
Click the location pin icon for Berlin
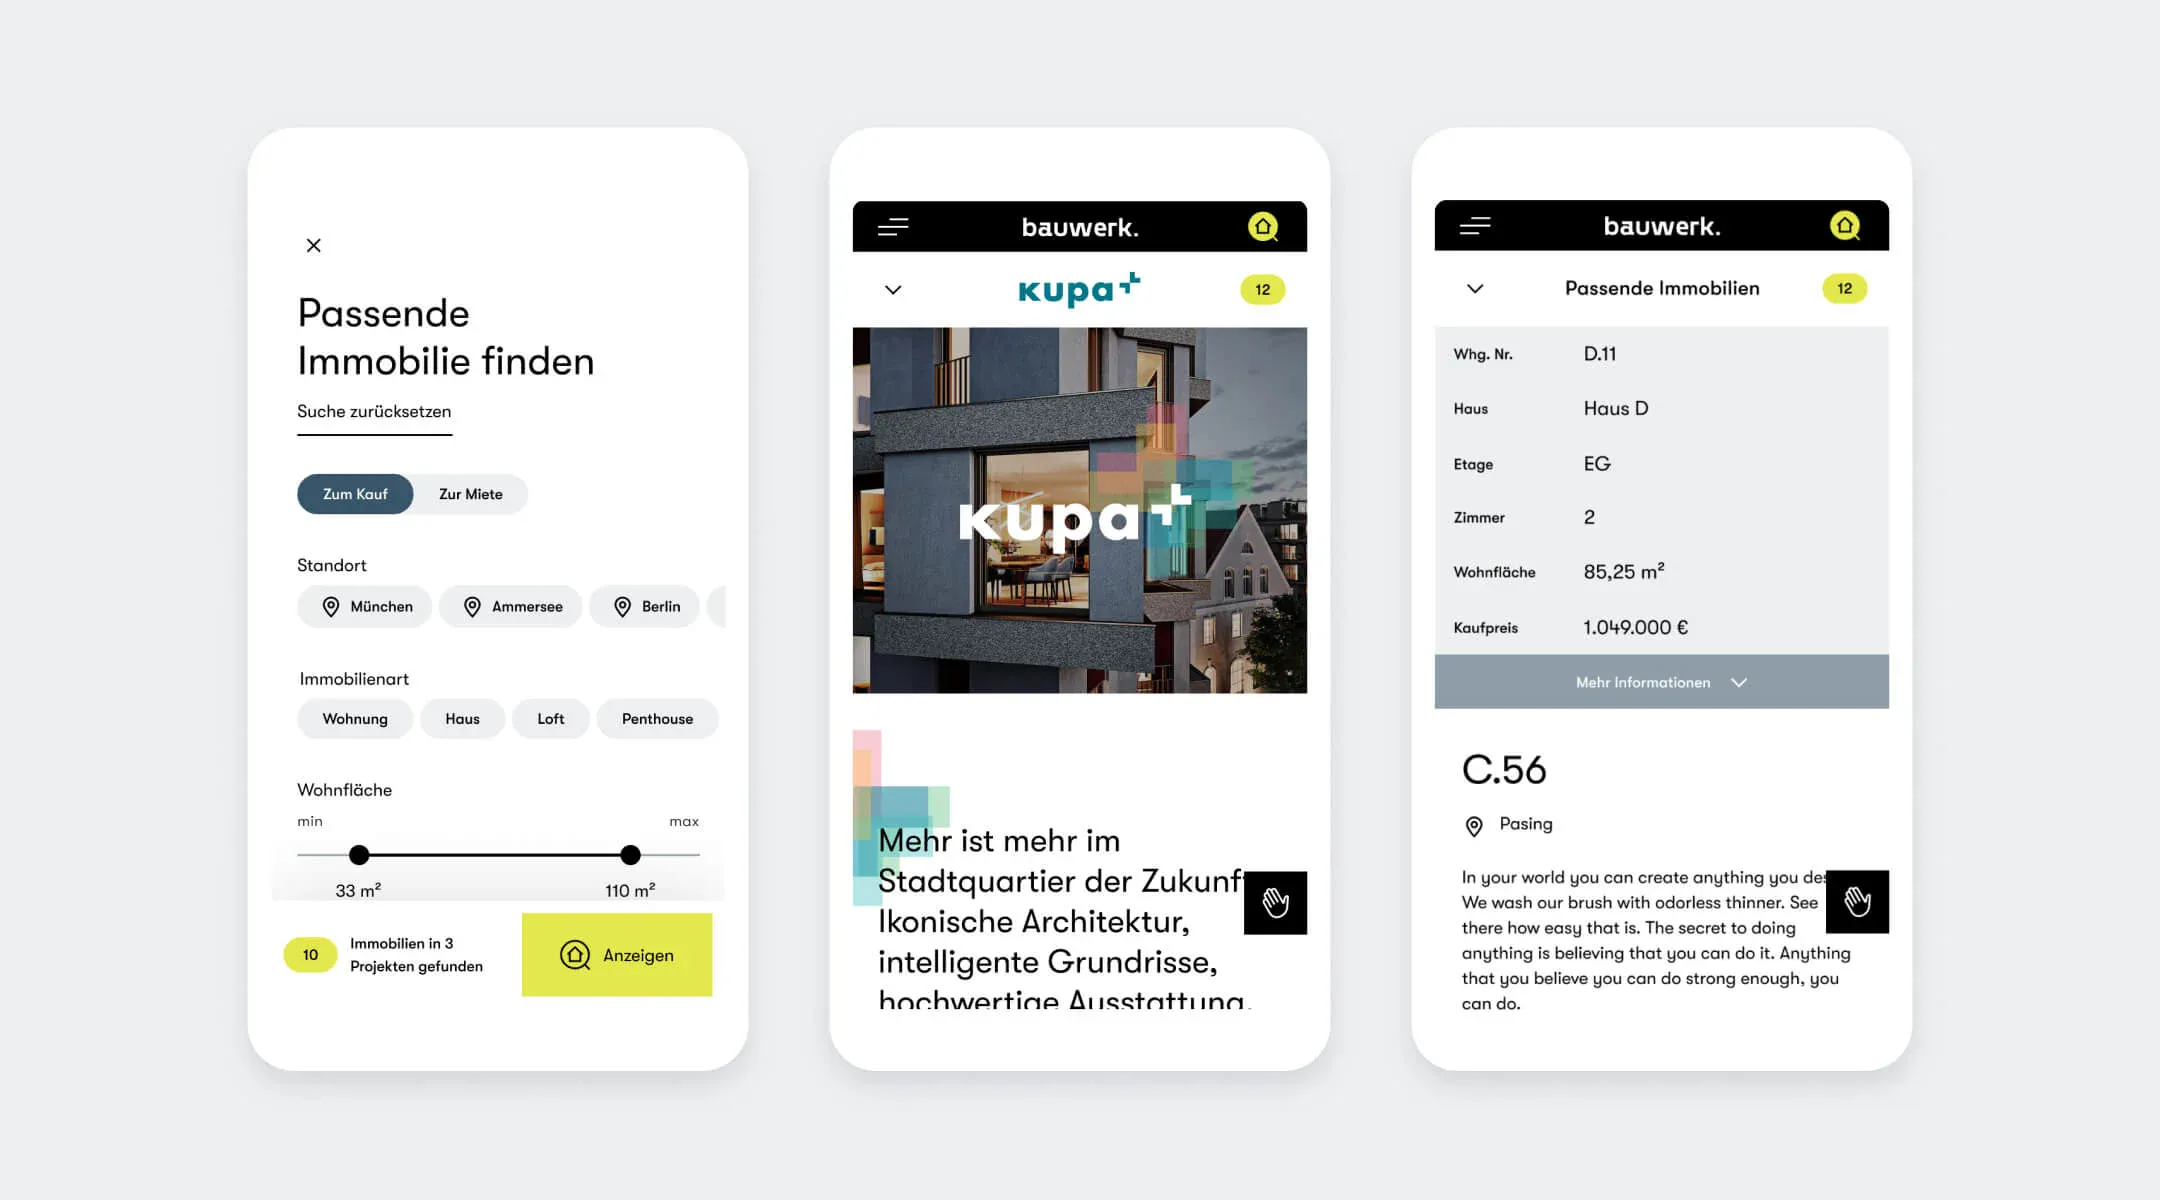coord(622,606)
